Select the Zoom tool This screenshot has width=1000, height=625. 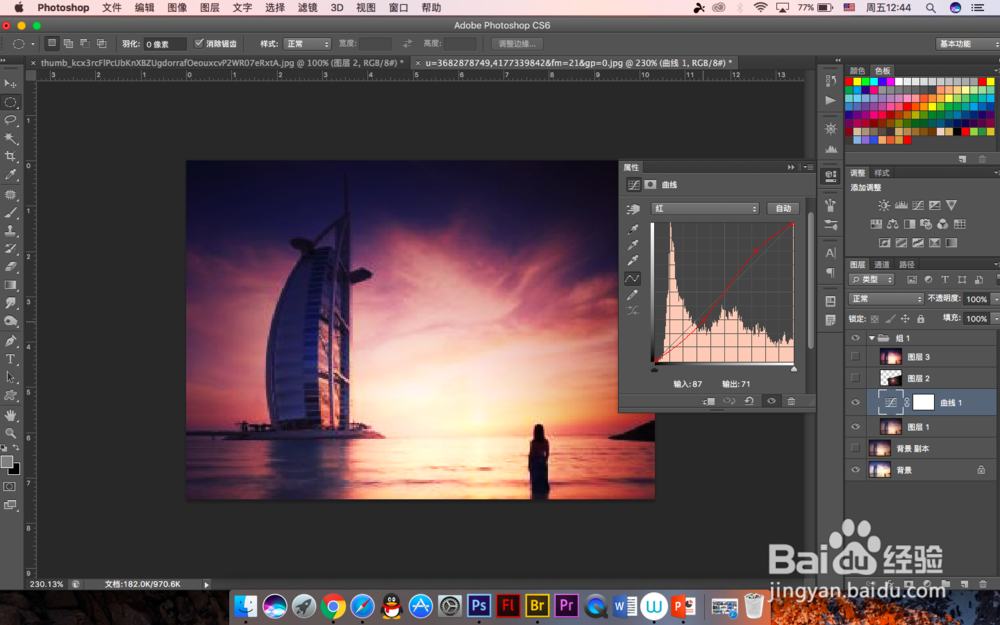click(10, 433)
